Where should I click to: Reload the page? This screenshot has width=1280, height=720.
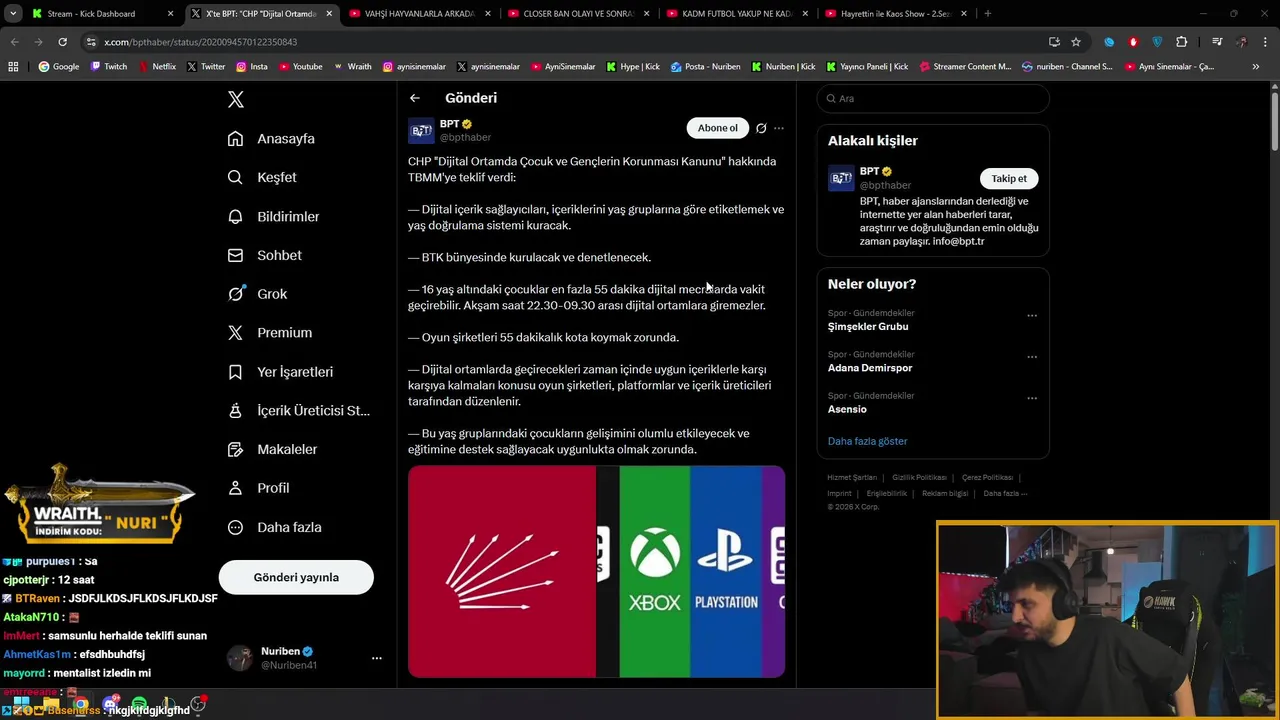pos(62,42)
